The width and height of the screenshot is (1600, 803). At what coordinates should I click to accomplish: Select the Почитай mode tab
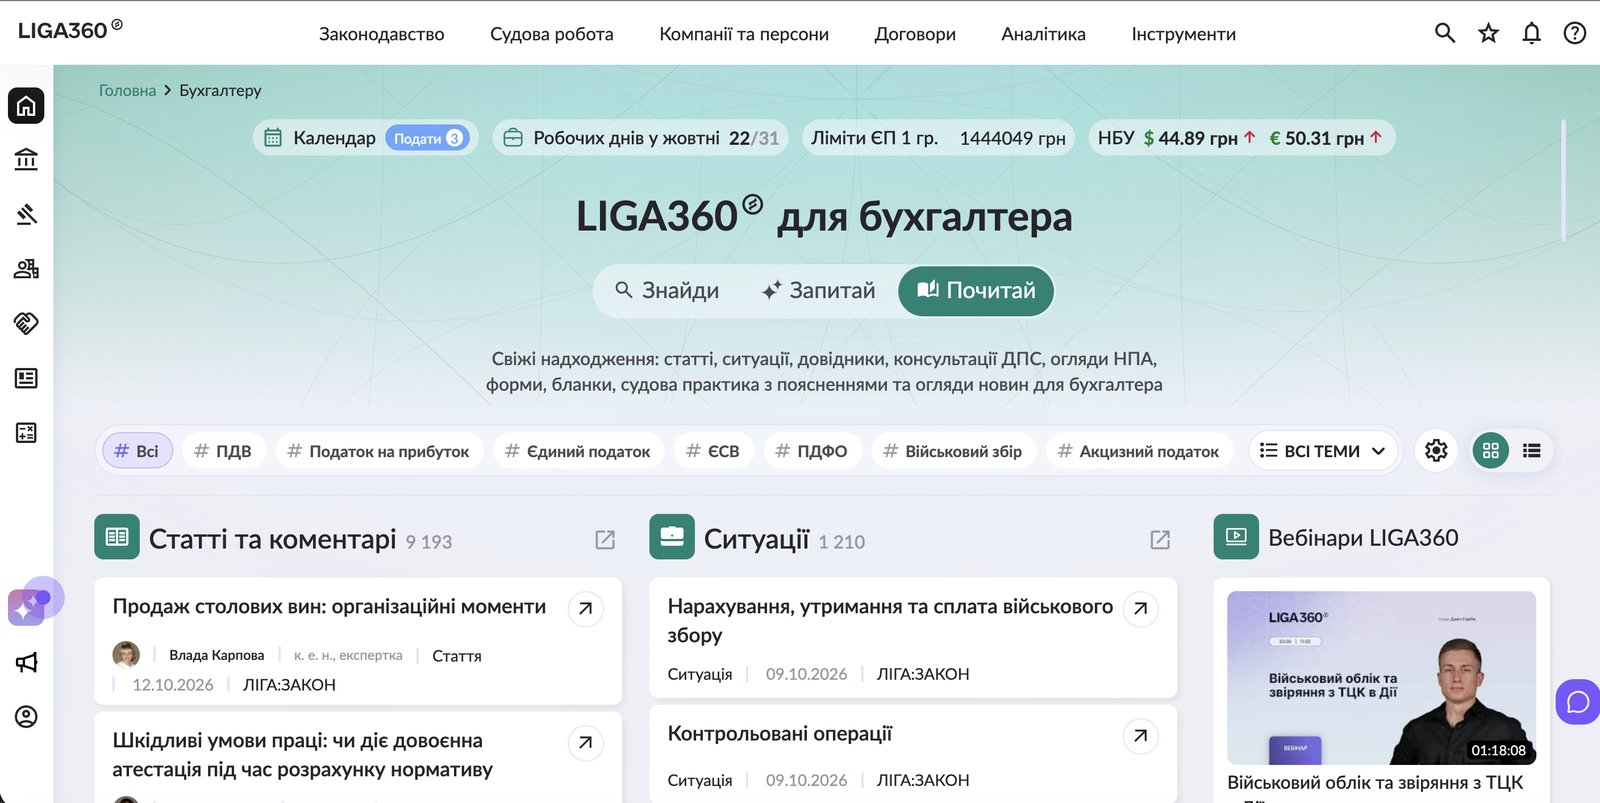pos(976,291)
